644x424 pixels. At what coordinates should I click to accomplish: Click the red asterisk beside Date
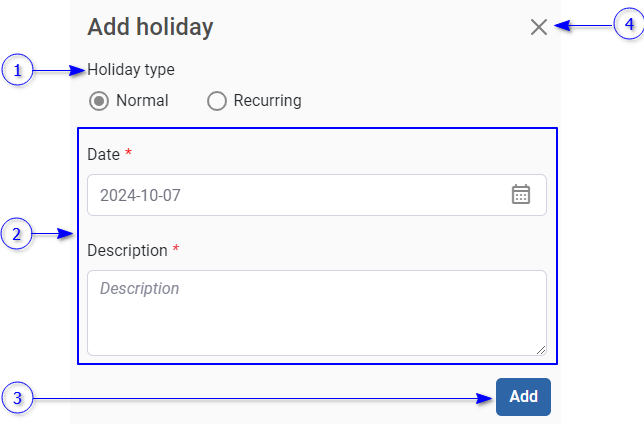pyautogui.click(x=129, y=154)
